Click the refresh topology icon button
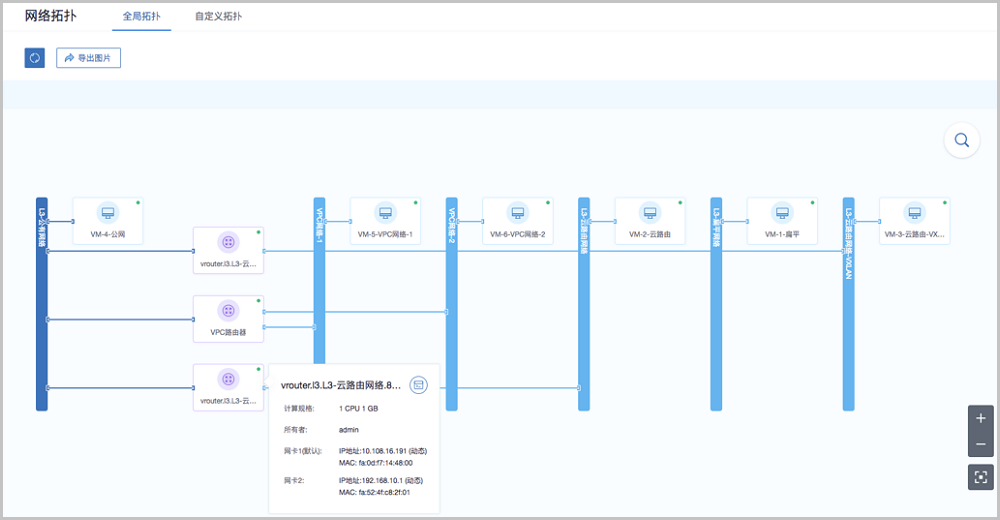This screenshot has height=520, width=1000. [x=34, y=58]
